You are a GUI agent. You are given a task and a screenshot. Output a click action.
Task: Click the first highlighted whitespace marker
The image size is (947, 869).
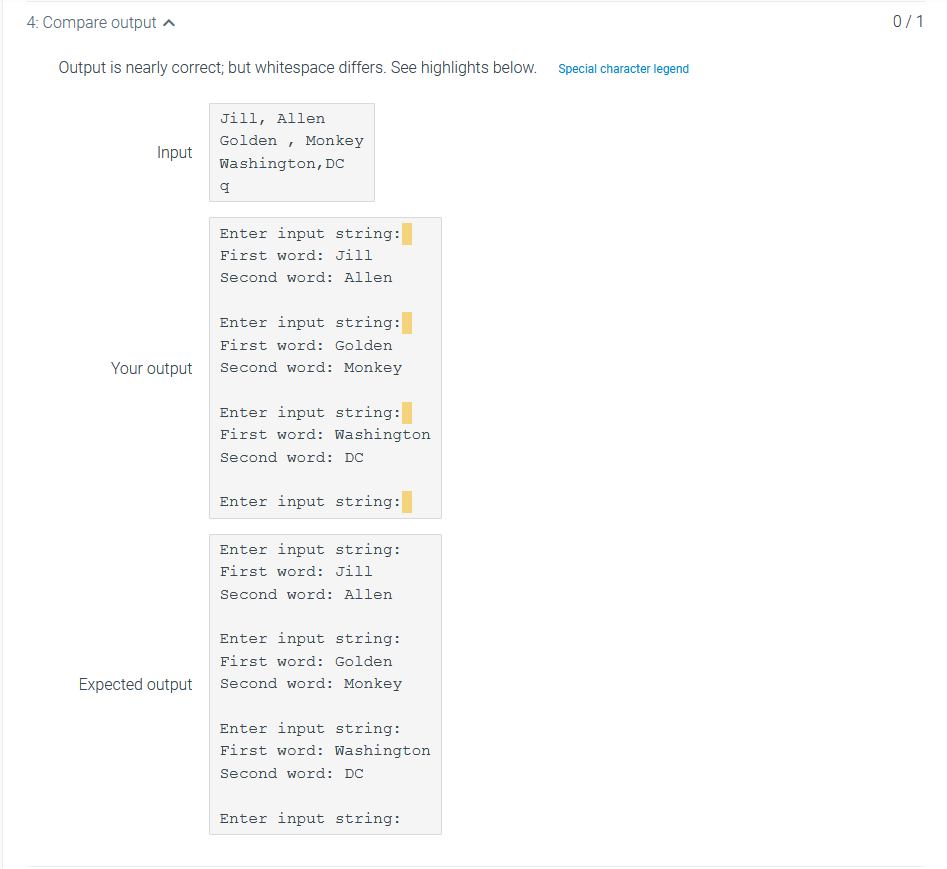[407, 233]
